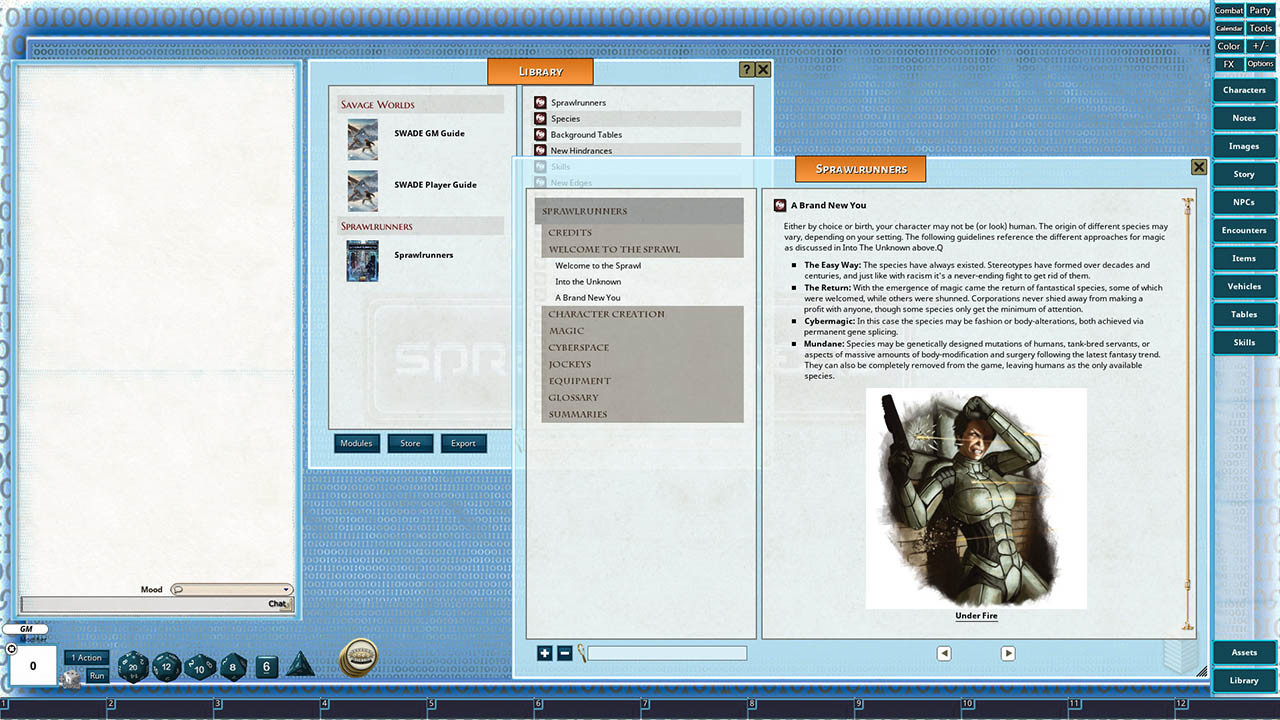
Task: Open the Combat tracker
Action: pos(1228,11)
